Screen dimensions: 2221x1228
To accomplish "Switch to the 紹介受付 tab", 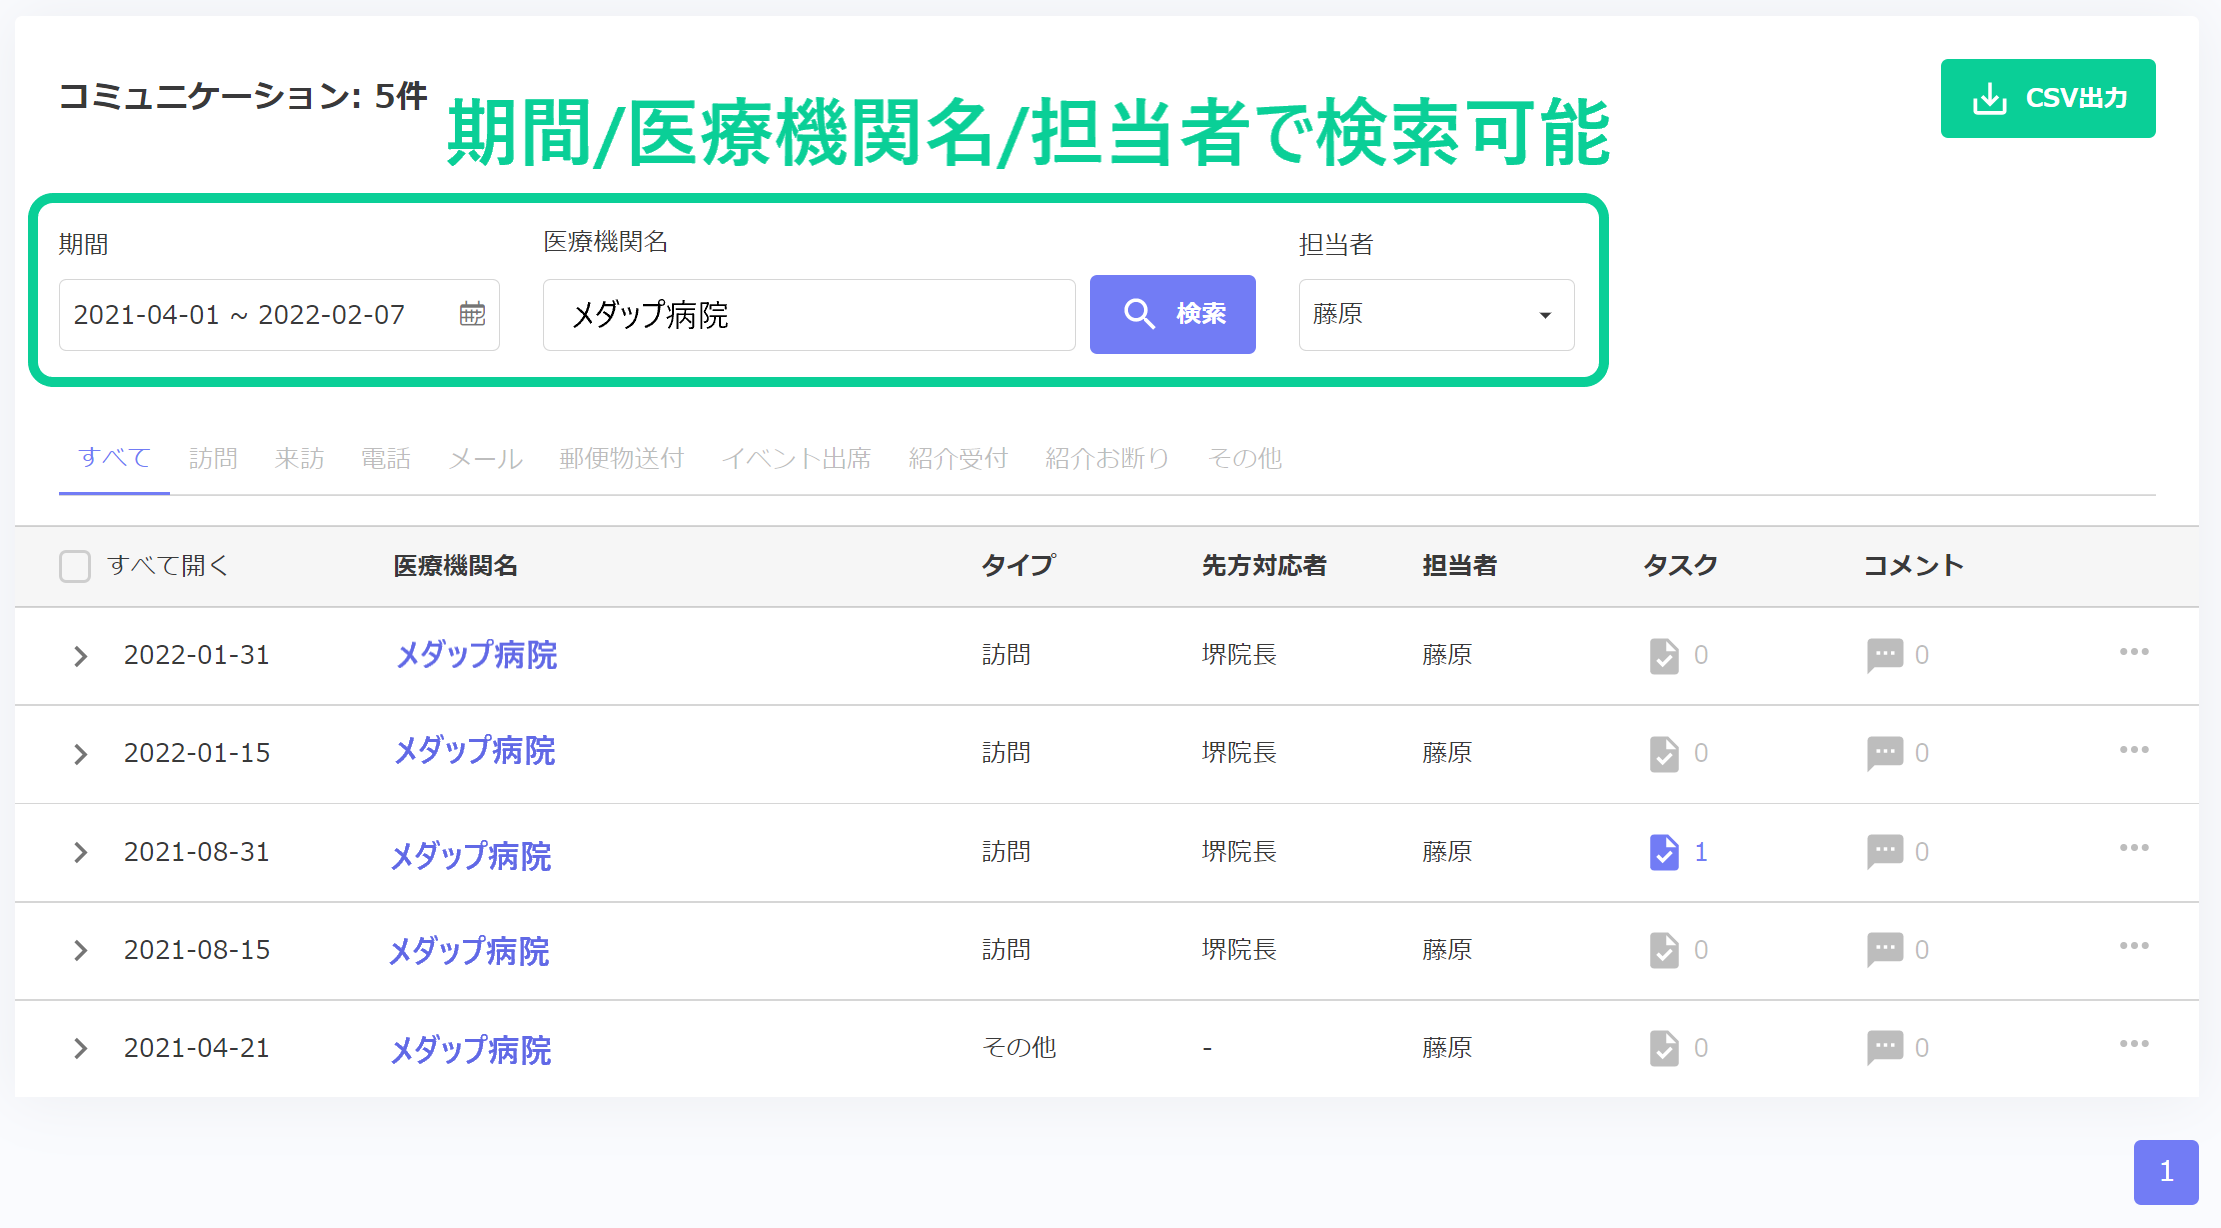I will click(958, 458).
